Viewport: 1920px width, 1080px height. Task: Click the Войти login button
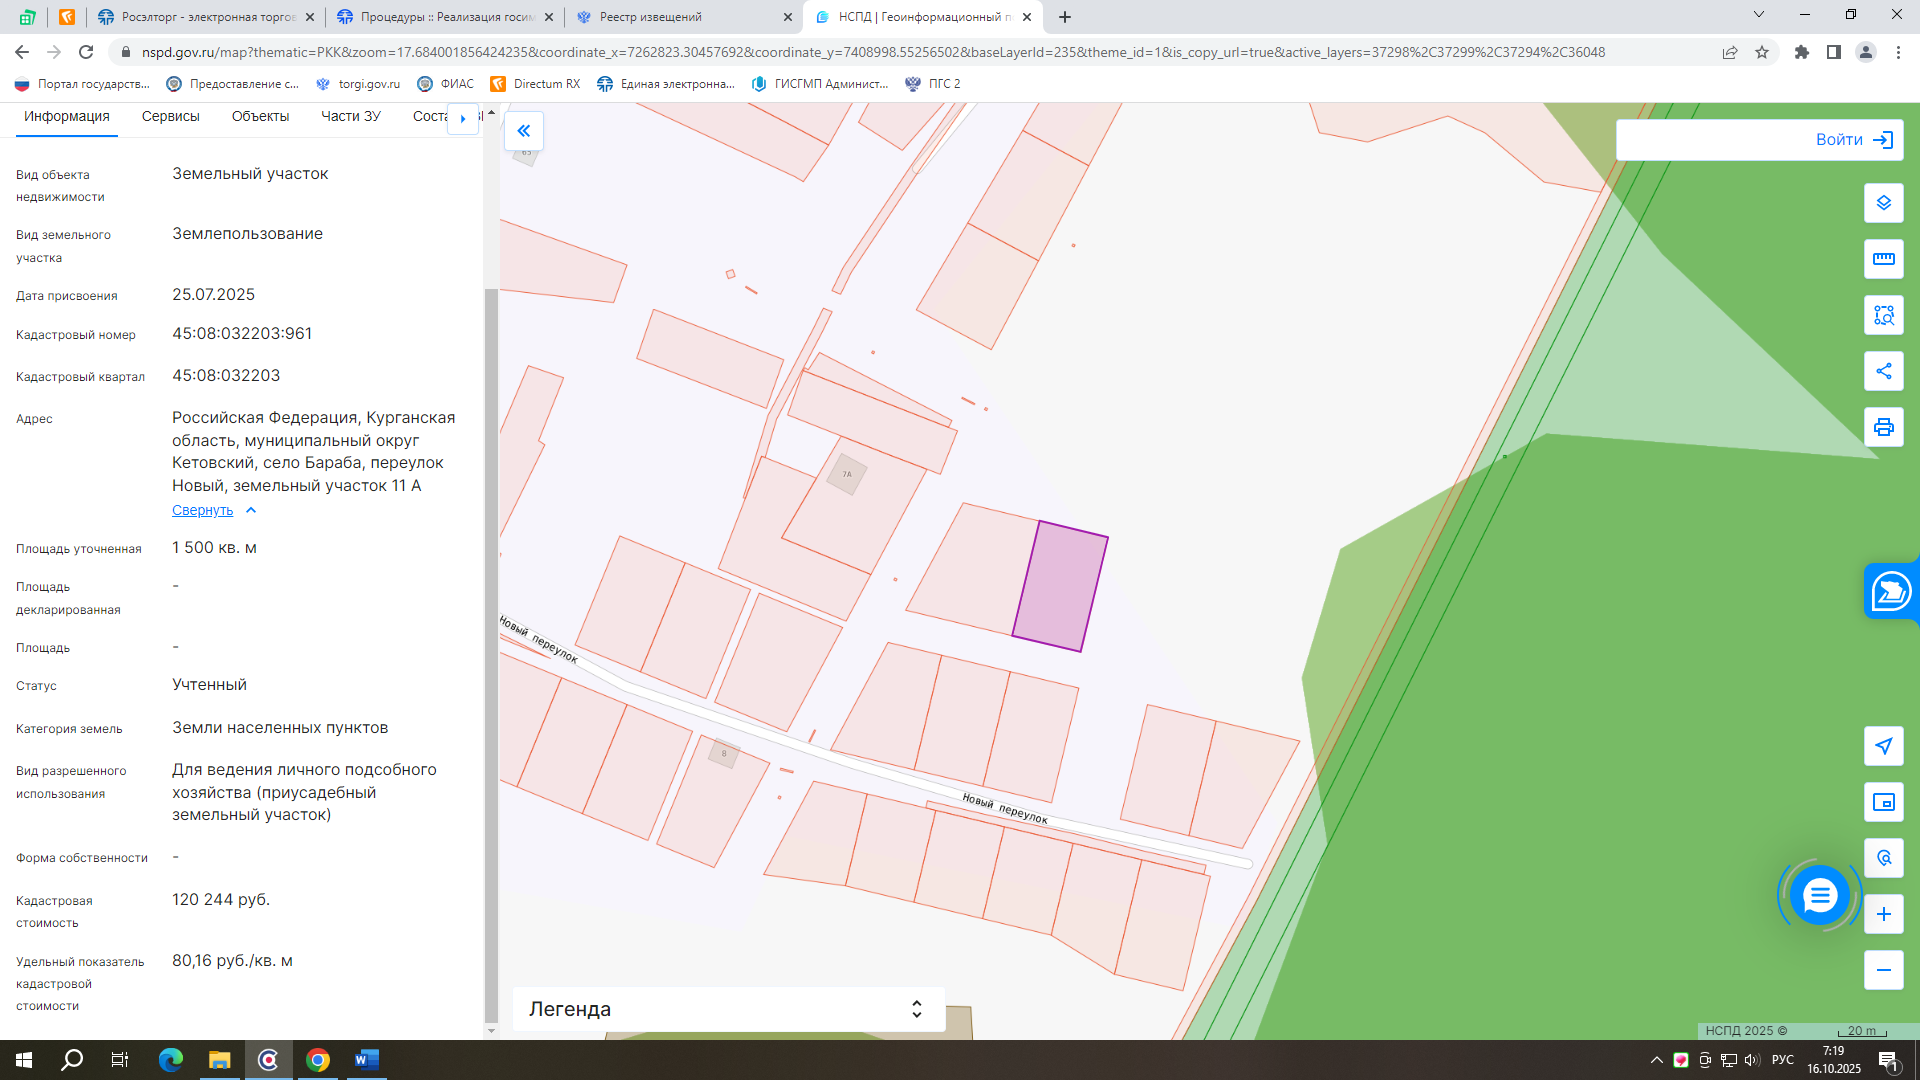[1759, 140]
